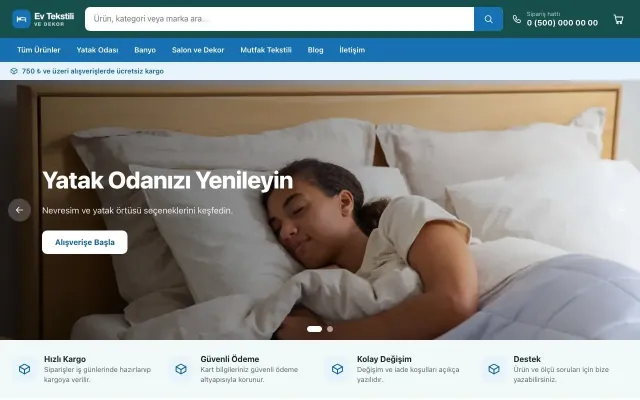Click the Alışverişe Başla button
640x400 pixels.
tap(85, 242)
